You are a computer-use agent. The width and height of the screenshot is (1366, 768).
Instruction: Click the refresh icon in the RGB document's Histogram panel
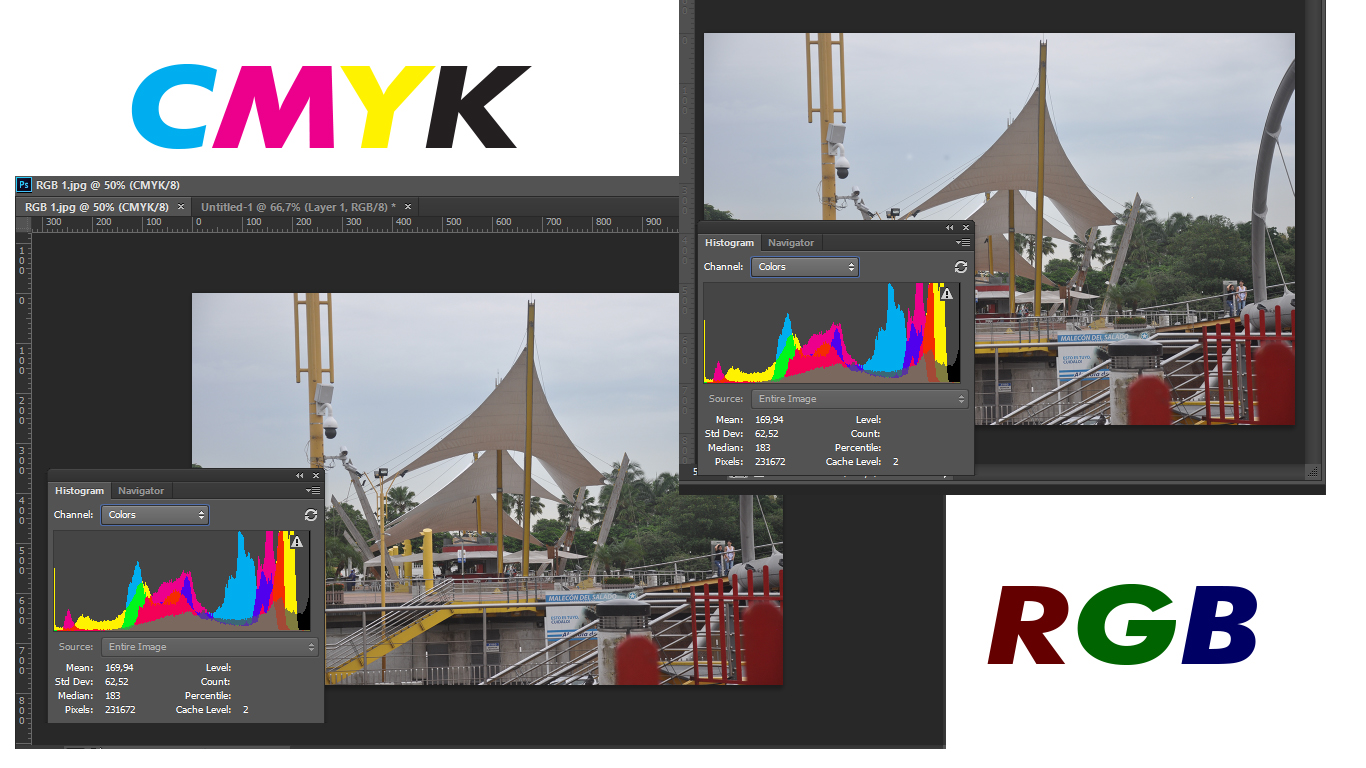pos(960,266)
